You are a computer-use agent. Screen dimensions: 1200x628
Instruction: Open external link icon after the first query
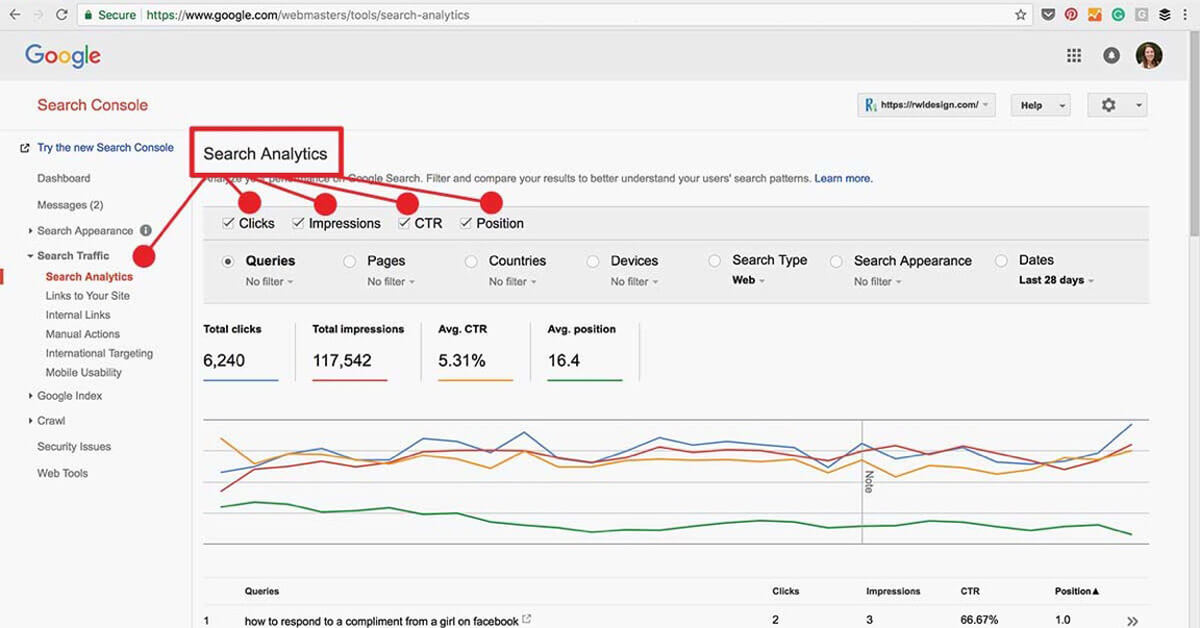527,620
